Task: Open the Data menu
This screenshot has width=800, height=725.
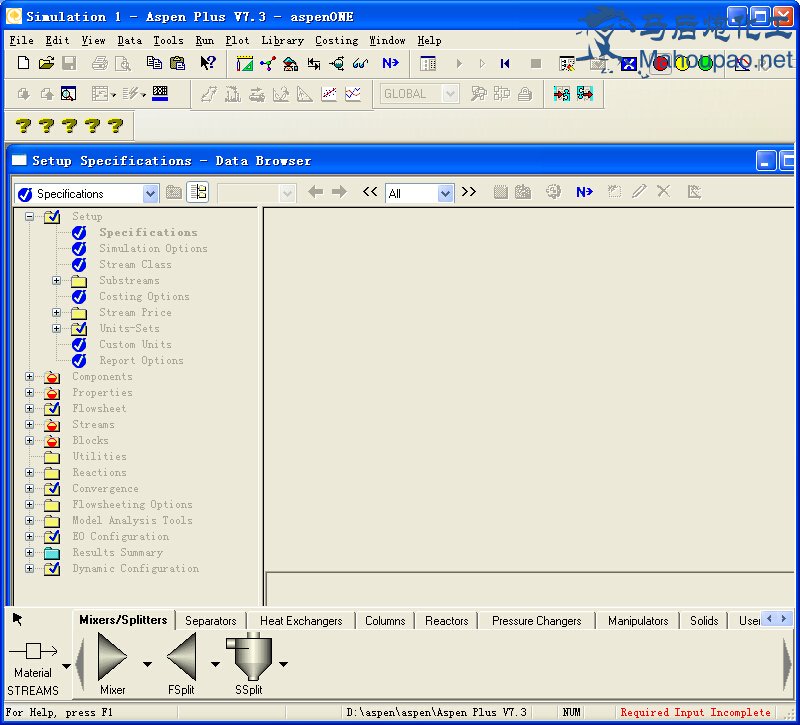Action: point(130,40)
